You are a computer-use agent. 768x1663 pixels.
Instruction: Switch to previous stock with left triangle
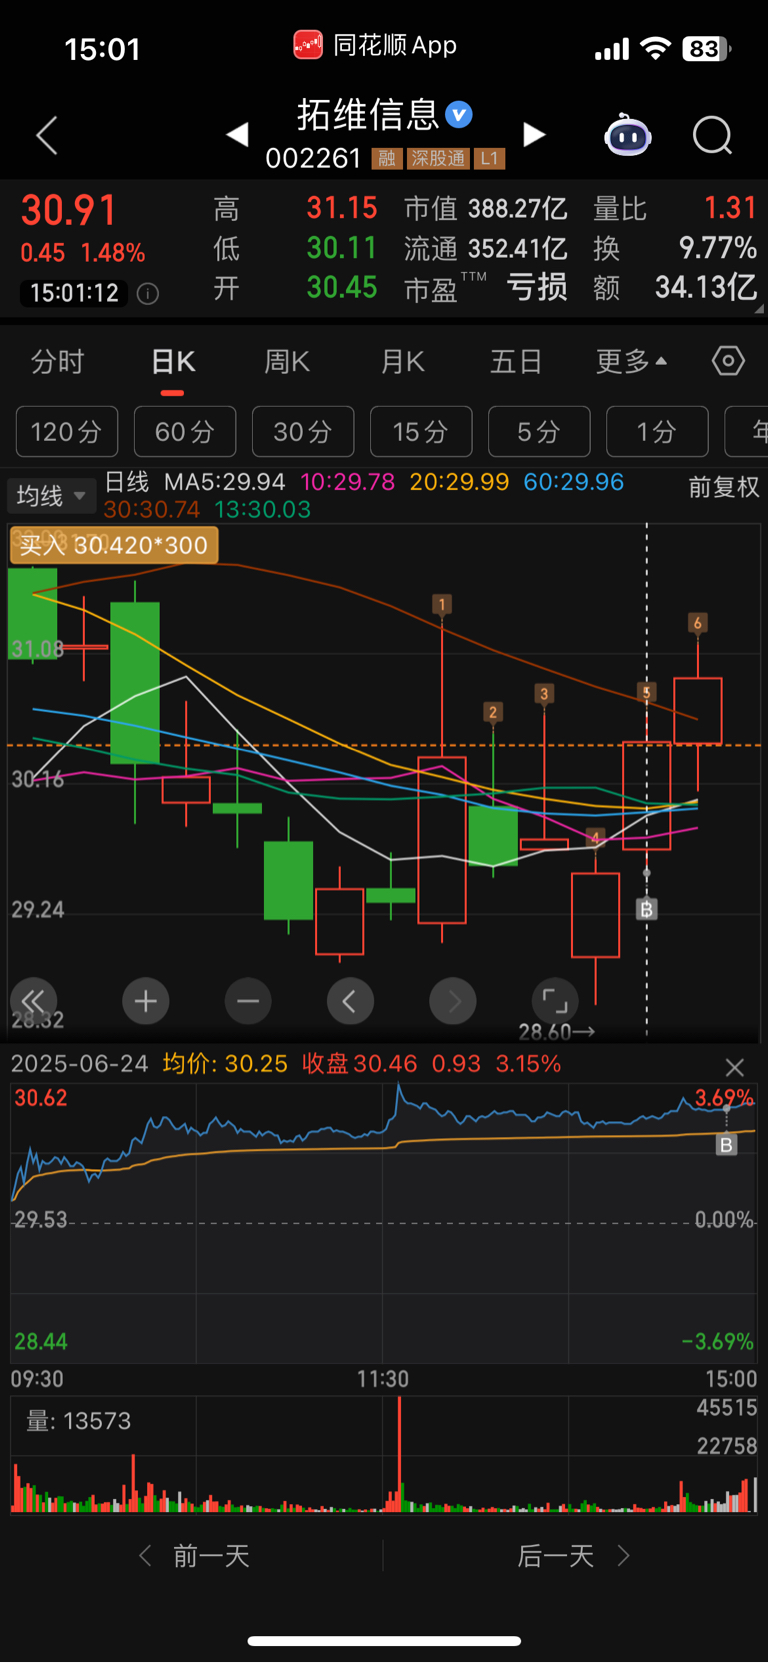pos(237,135)
